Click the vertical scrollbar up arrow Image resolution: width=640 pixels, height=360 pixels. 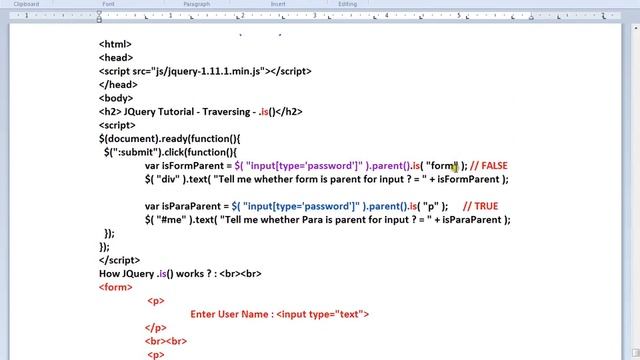[x=636, y=28]
